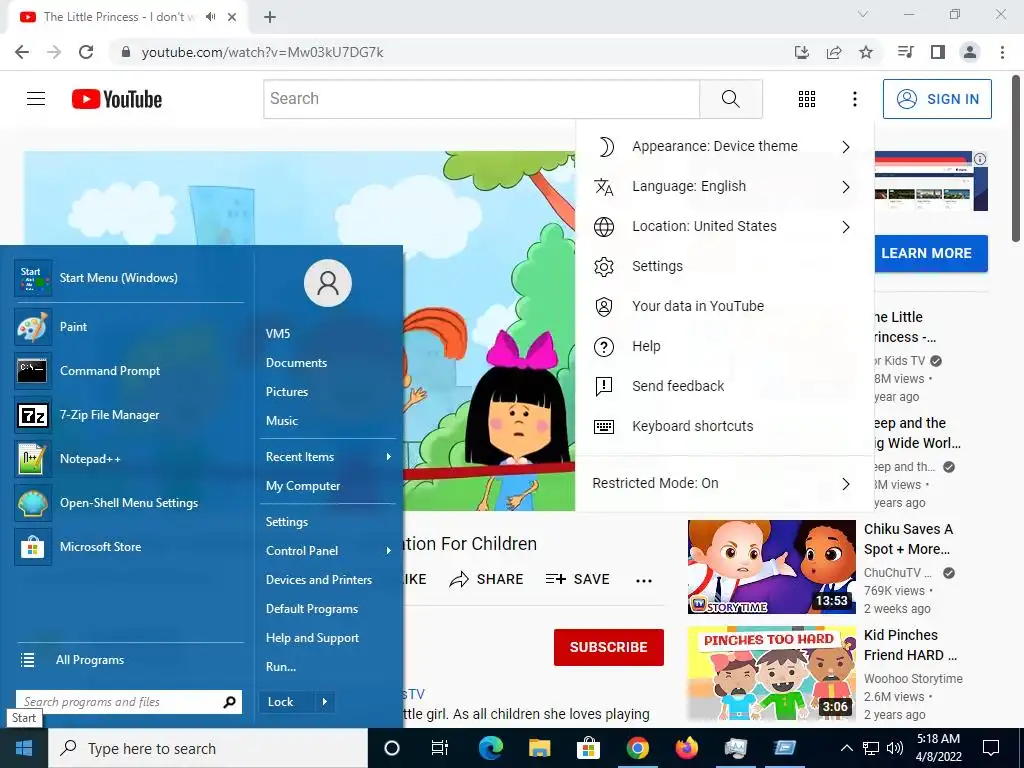The height and width of the screenshot is (768, 1024).
Task: Open Firefox from taskbar
Action: pos(686,748)
